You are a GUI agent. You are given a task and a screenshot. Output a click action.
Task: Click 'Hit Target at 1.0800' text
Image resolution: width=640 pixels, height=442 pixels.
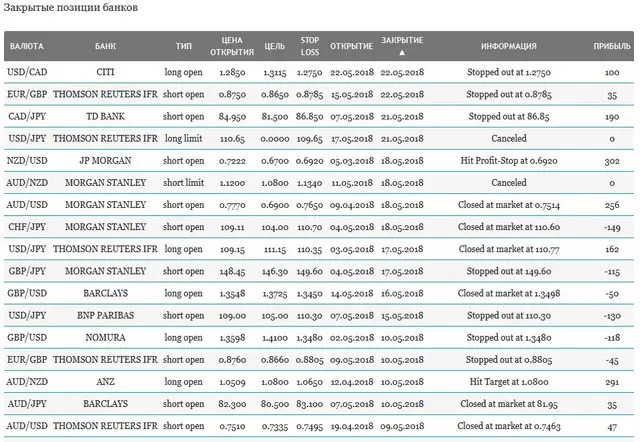(509, 382)
